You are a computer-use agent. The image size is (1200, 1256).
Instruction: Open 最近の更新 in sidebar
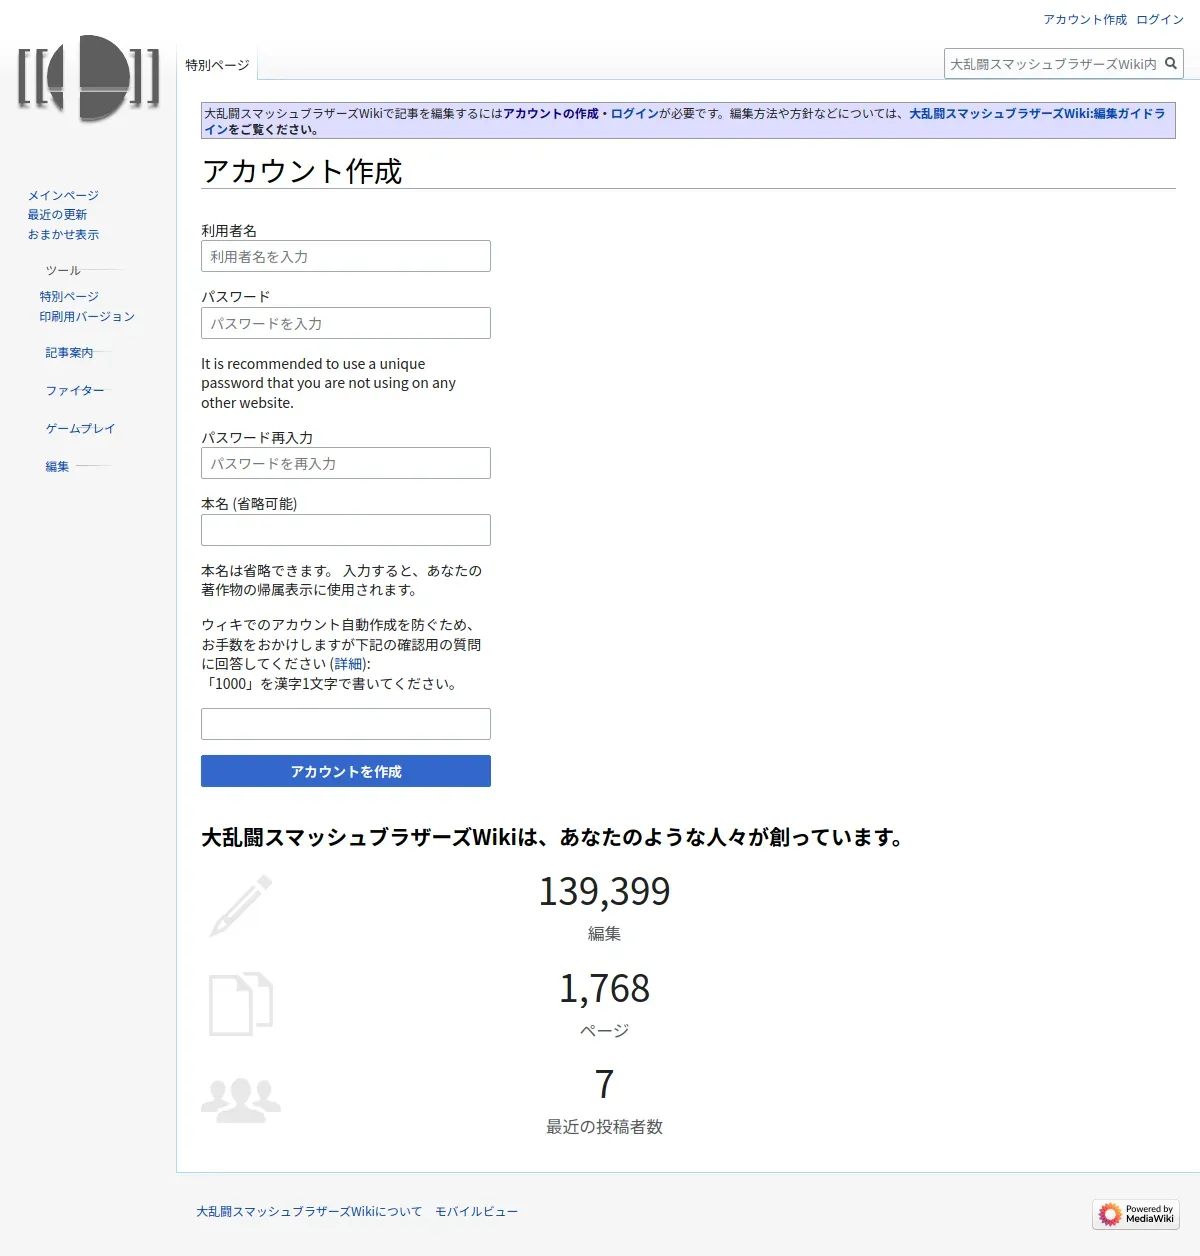click(x=57, y=214)
